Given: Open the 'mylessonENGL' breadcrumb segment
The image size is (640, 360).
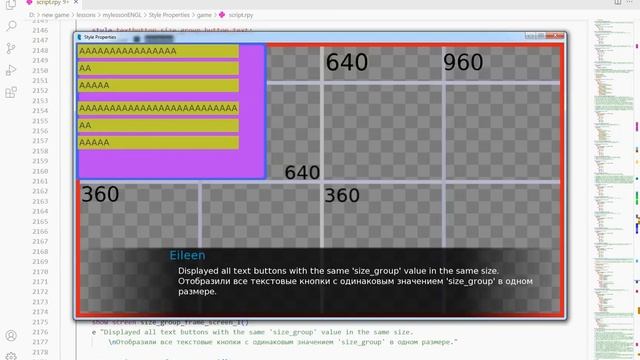Looking at the screenshot, I should pyautogui.click(x=122, y=15).
